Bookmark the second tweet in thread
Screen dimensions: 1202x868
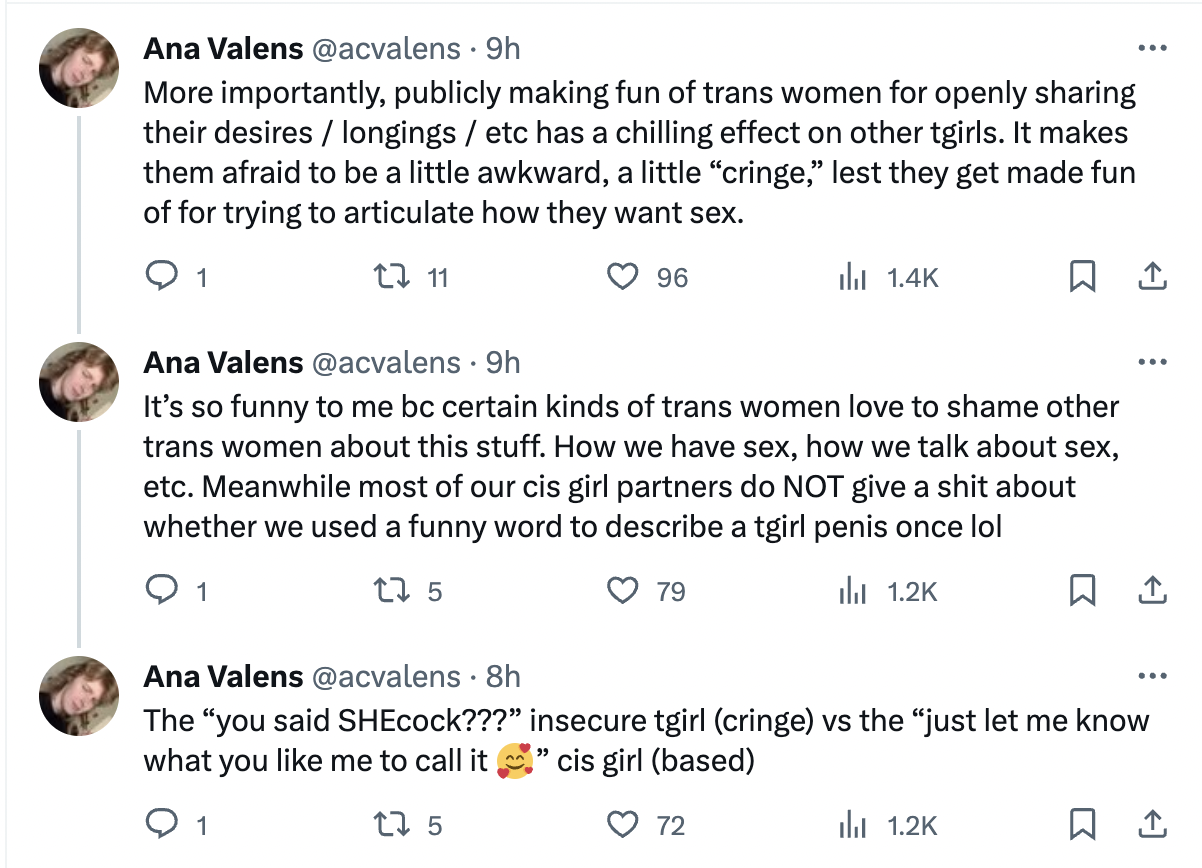pos(1081,591)
